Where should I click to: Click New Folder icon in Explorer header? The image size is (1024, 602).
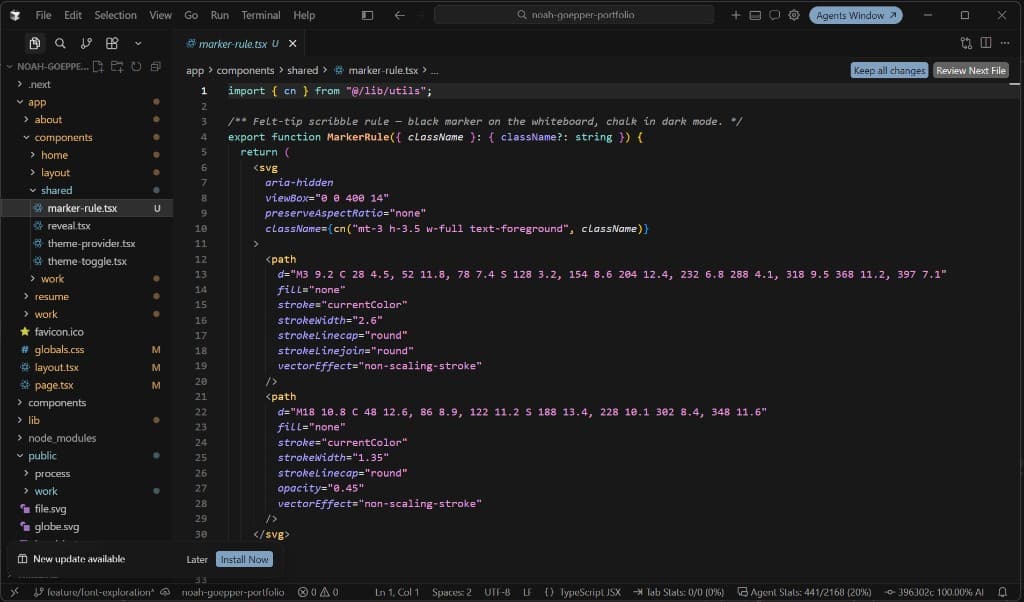(x=117, y=66)
